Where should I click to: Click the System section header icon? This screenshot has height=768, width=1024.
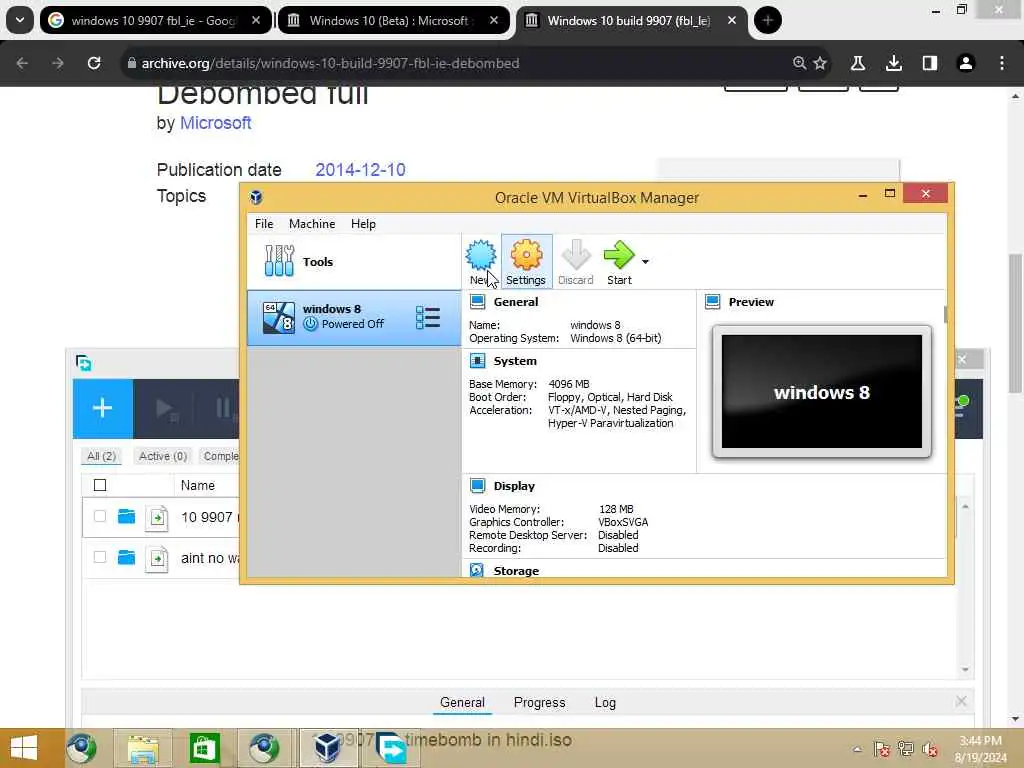coord(477,361)
